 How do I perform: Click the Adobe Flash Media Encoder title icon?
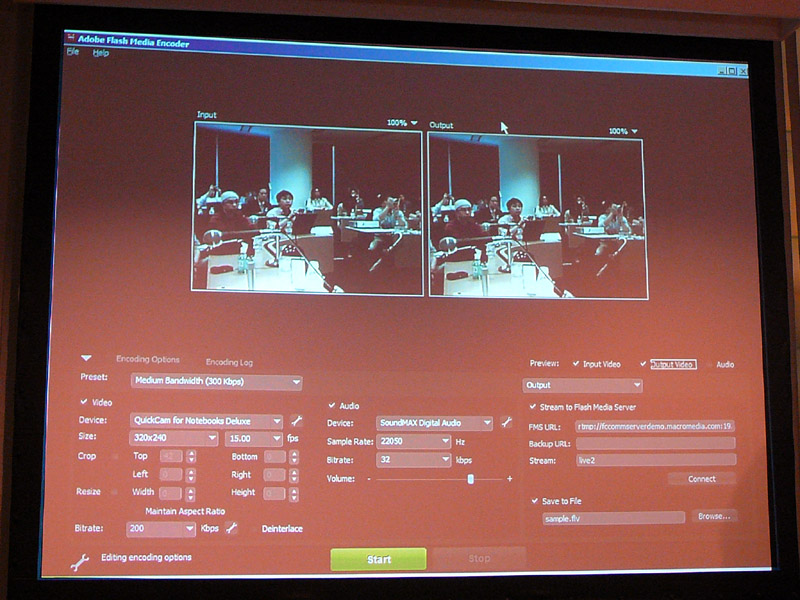[x=70, y=37]
